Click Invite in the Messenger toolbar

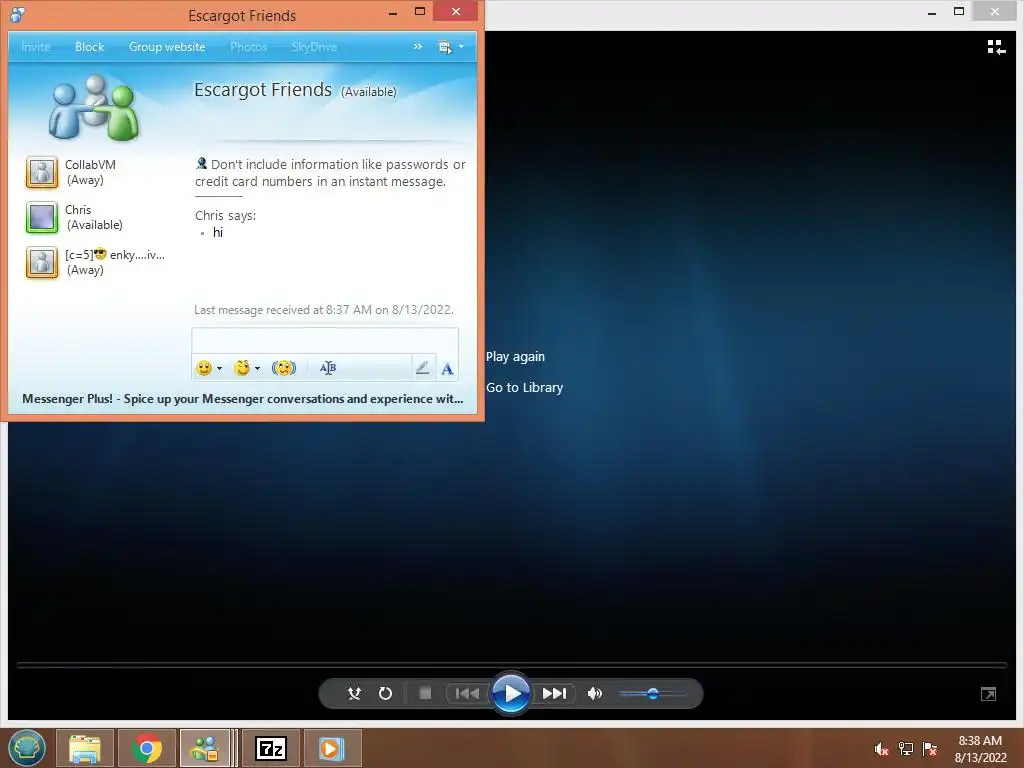pos(35,47)
